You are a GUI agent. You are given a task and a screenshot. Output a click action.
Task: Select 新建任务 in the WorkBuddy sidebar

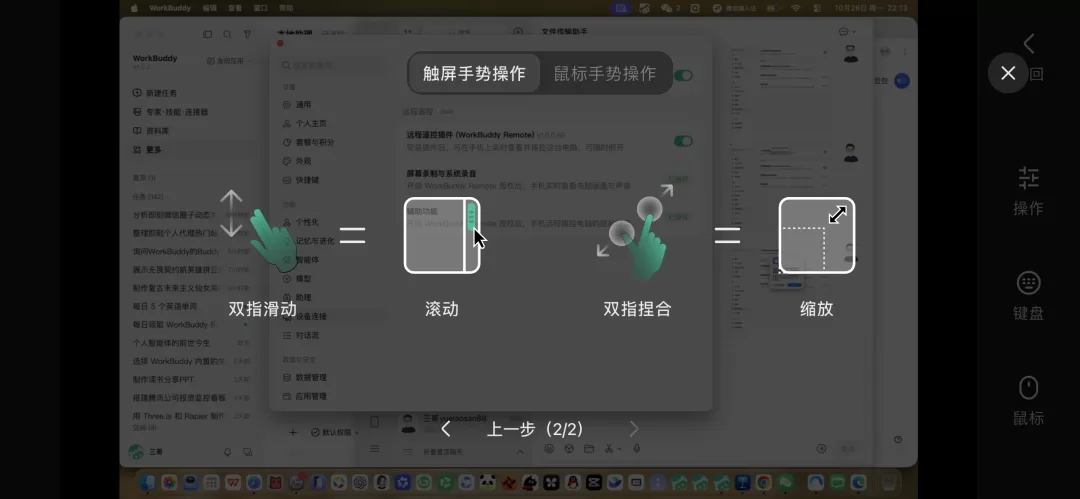(x=156, y=93)
